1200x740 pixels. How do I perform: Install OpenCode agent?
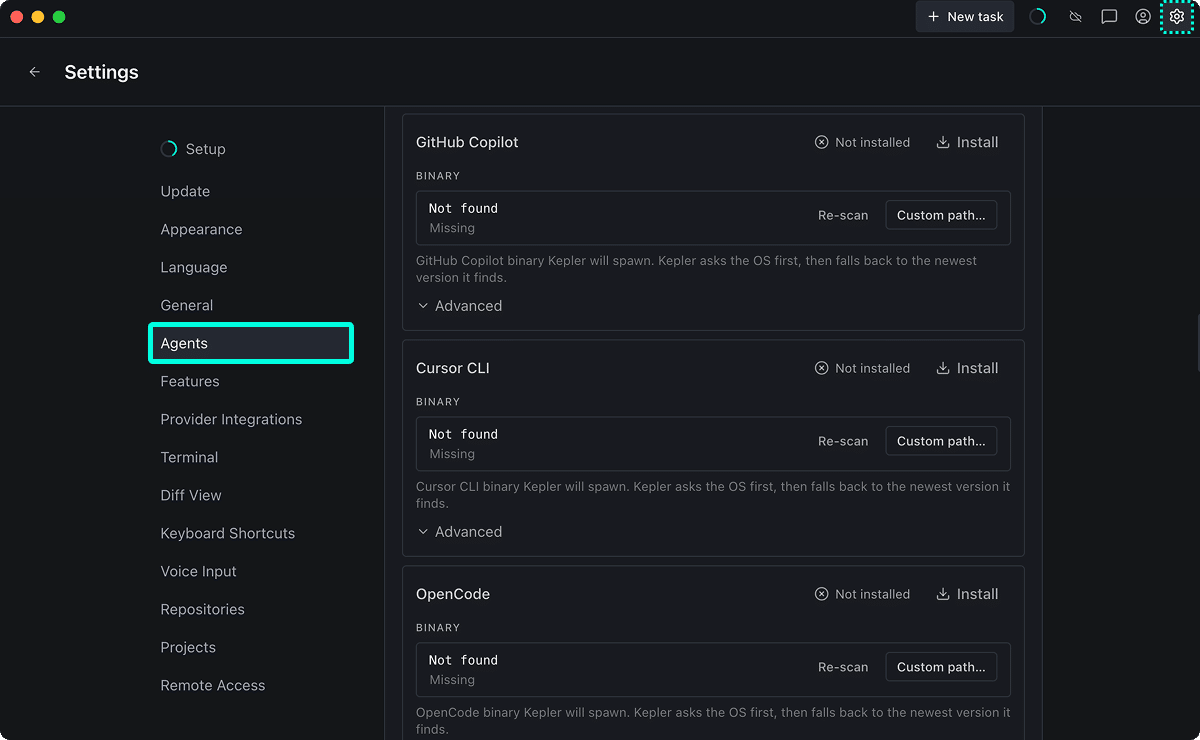point(967,594)
